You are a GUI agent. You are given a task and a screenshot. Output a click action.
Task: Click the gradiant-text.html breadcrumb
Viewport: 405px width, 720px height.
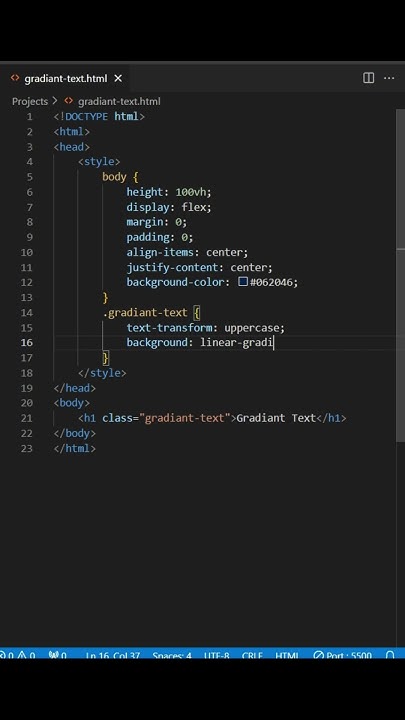119,101
